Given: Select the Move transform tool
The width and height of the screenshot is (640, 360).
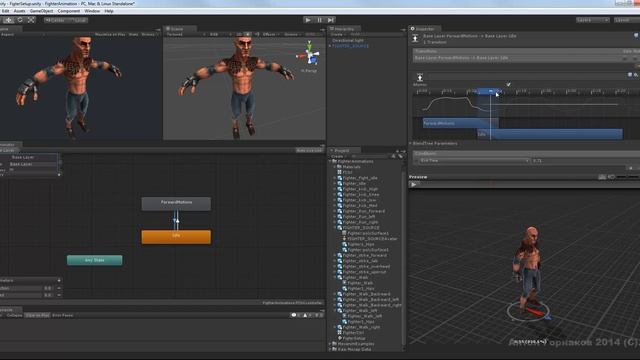Looking at the screenshot, I should [x=9, y=20].
